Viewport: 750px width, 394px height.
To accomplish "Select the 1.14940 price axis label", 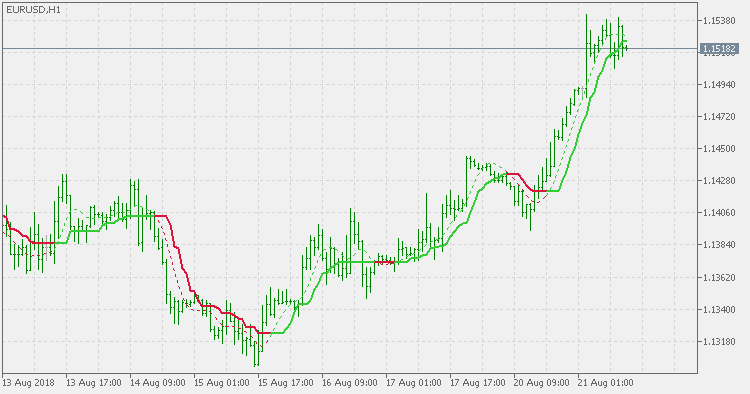I will 719,85.
